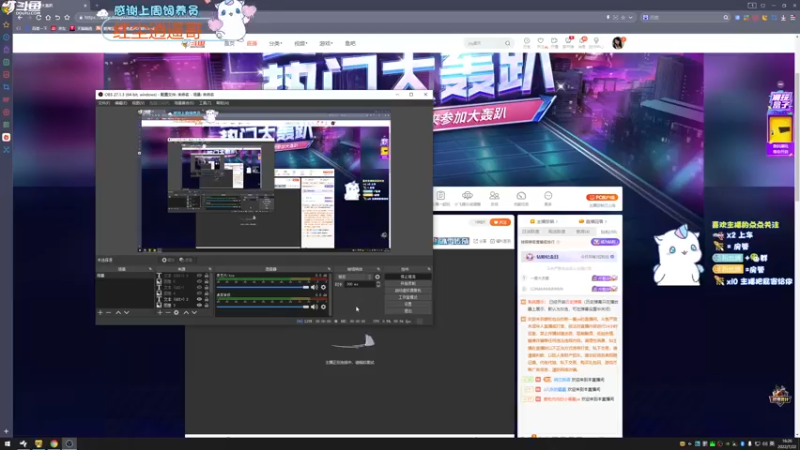Move scene up in OBS Scenes panel

118,312
